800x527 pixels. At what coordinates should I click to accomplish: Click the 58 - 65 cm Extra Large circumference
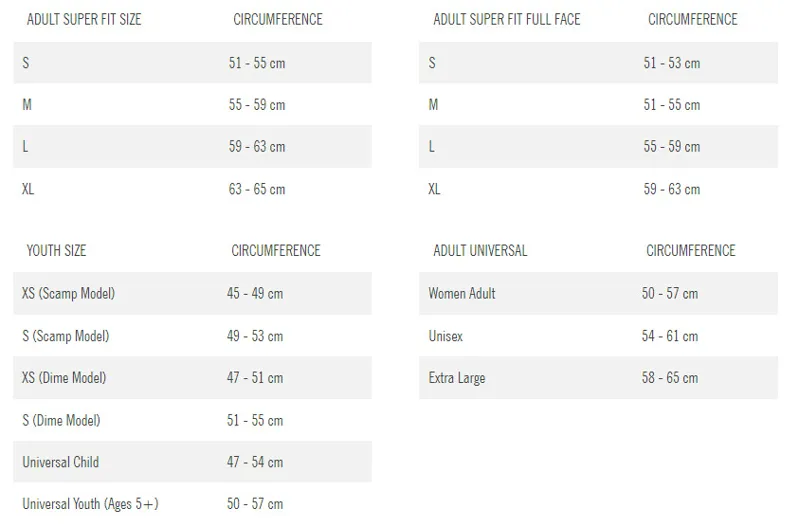[x=670, y=378]
